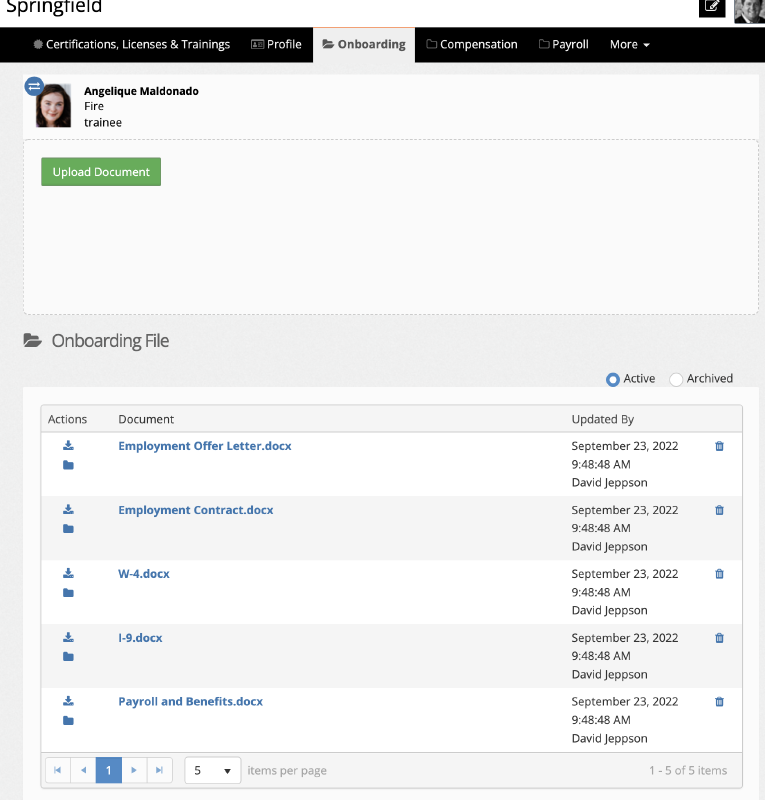Delete W-4.docx with trash icon
Viewport: 765px width, 800px height.
(x=719, y=574)
